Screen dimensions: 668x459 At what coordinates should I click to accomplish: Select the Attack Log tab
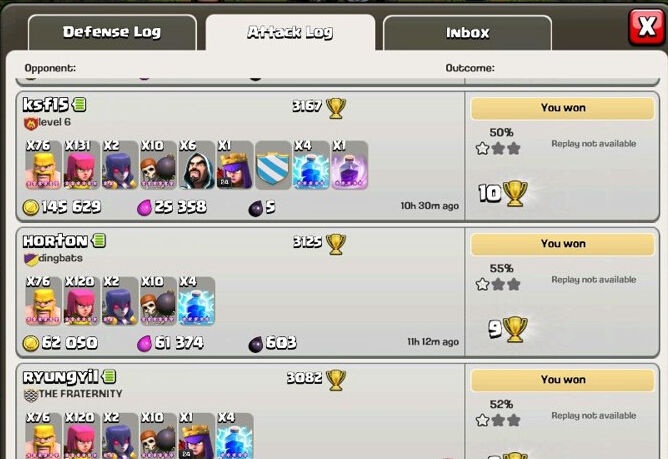(x=290, y=32)
